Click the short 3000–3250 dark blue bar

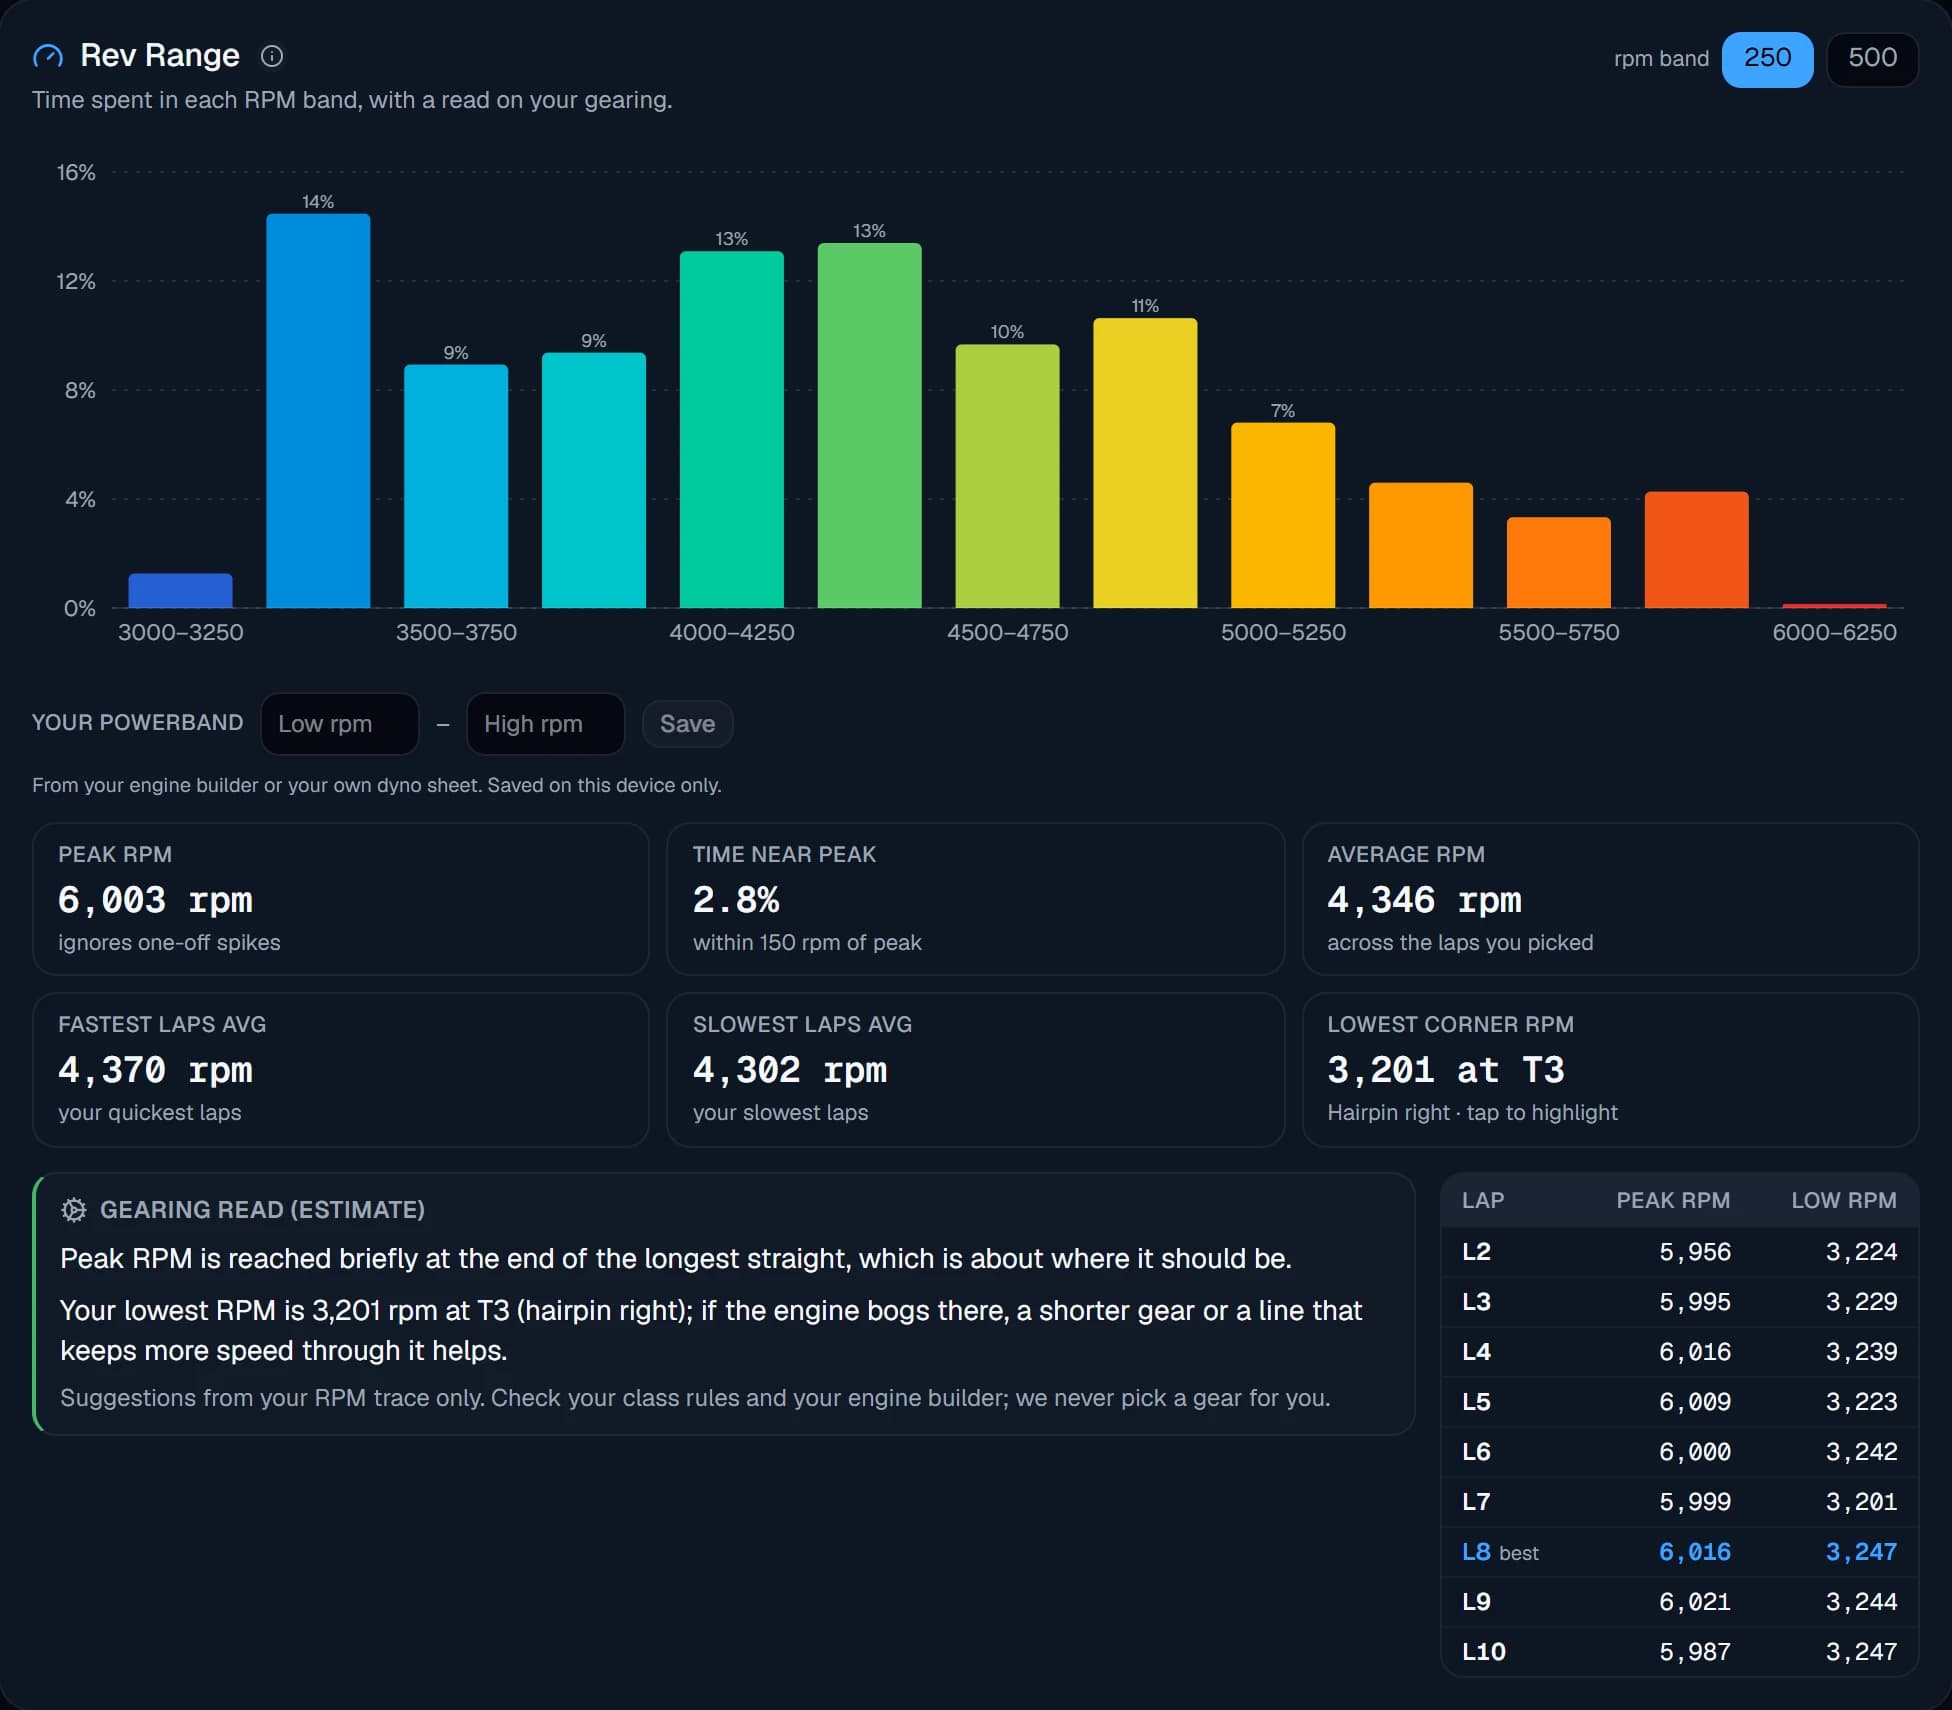(x=180, y=591)
